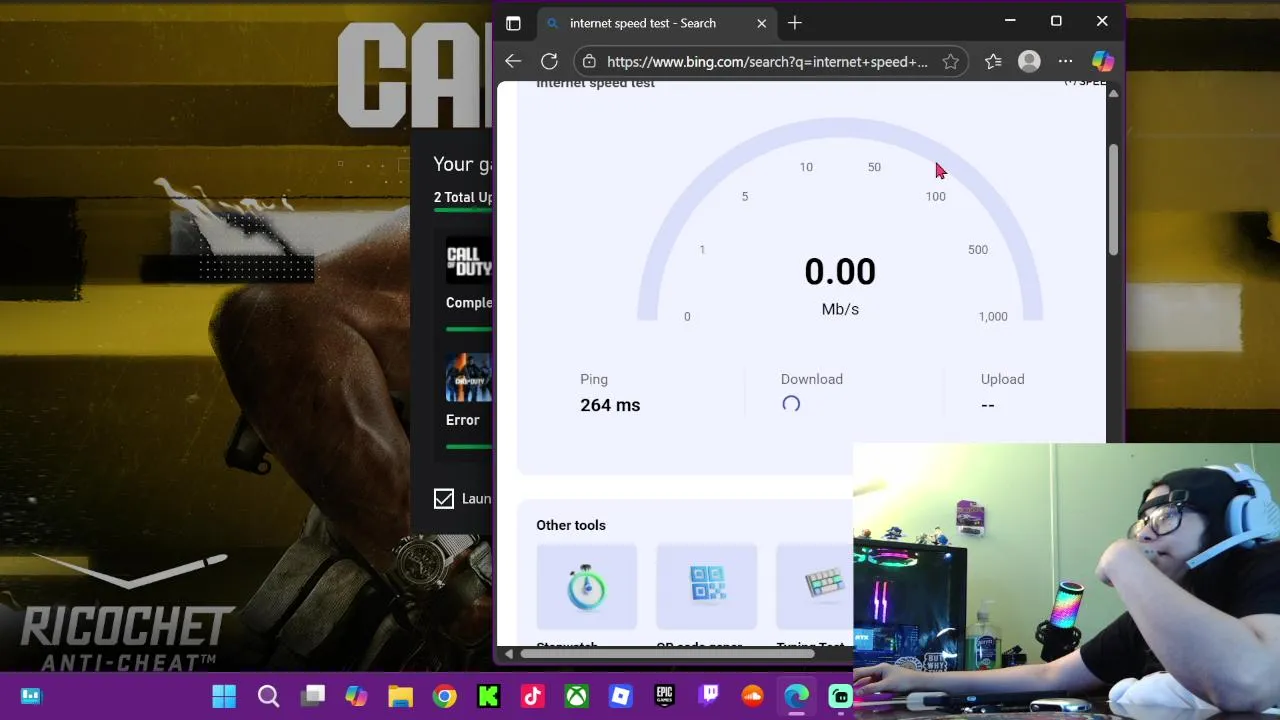This screenshot has width=1280, height=720.
Task: Click 2 Total Updates text in launcher
Action: (463, 197)
